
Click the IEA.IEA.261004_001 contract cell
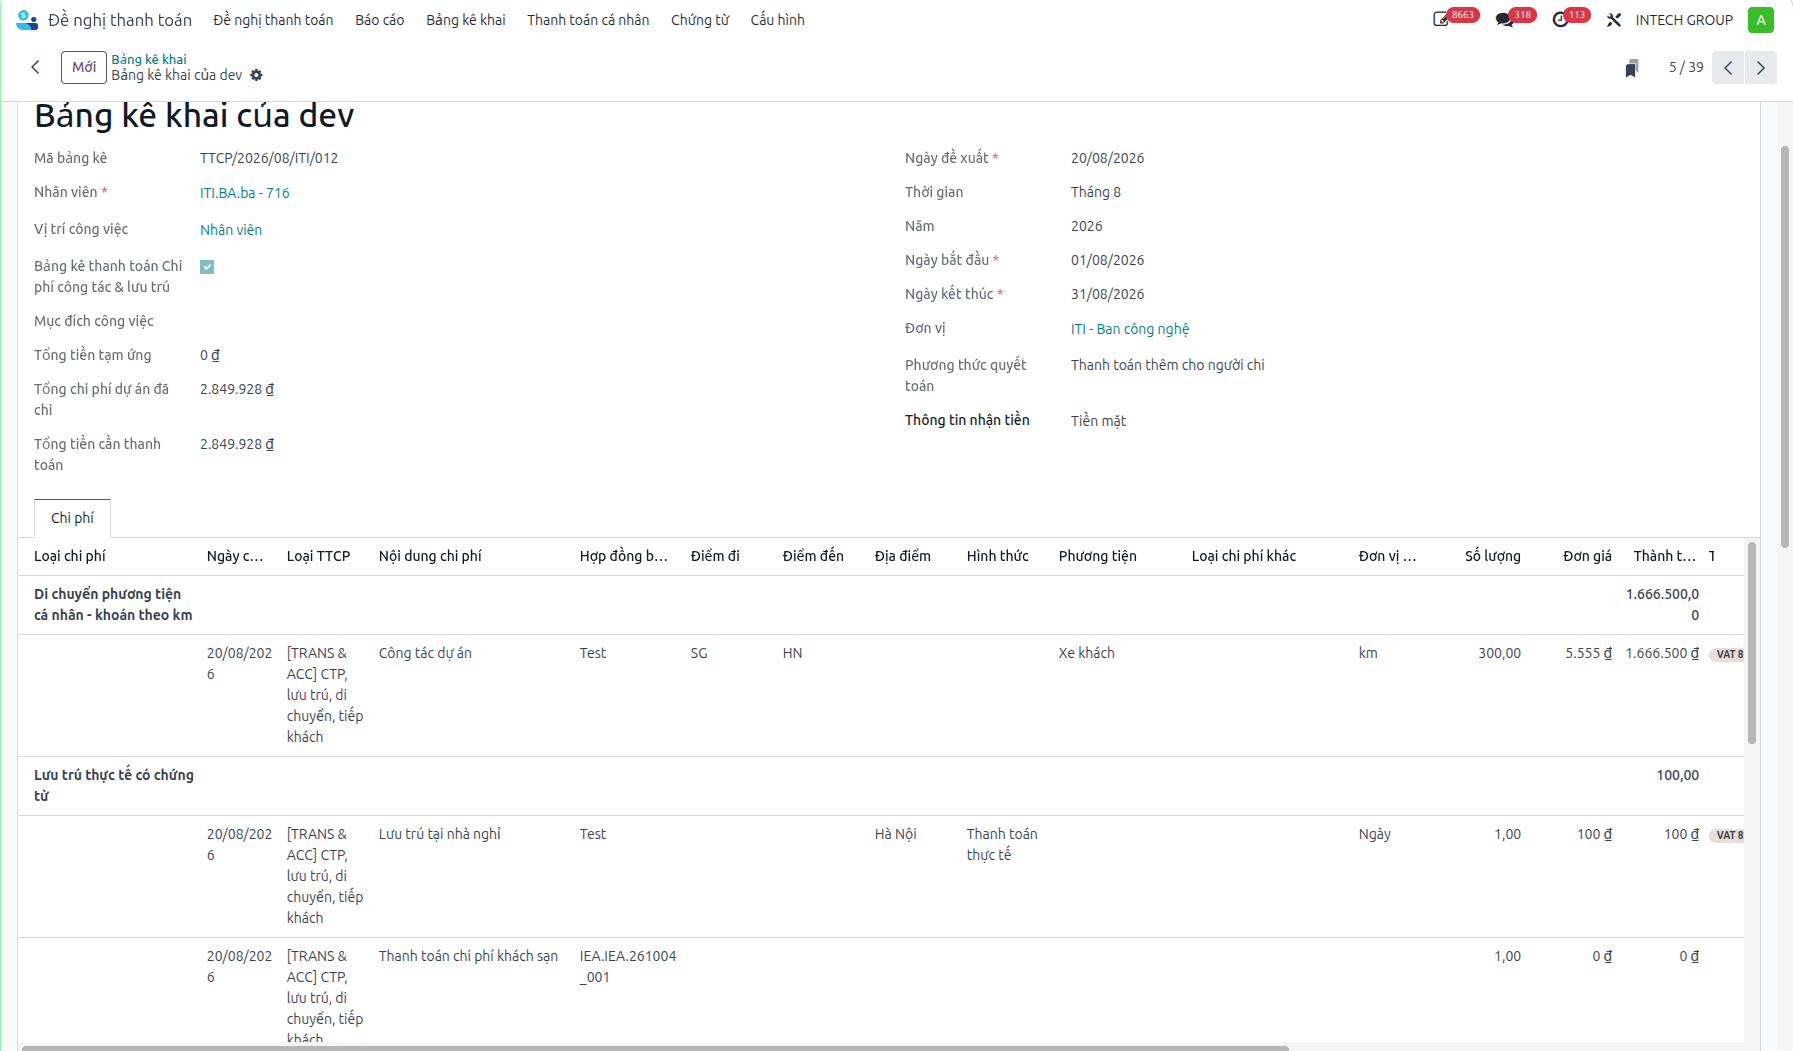pos(628,967)
